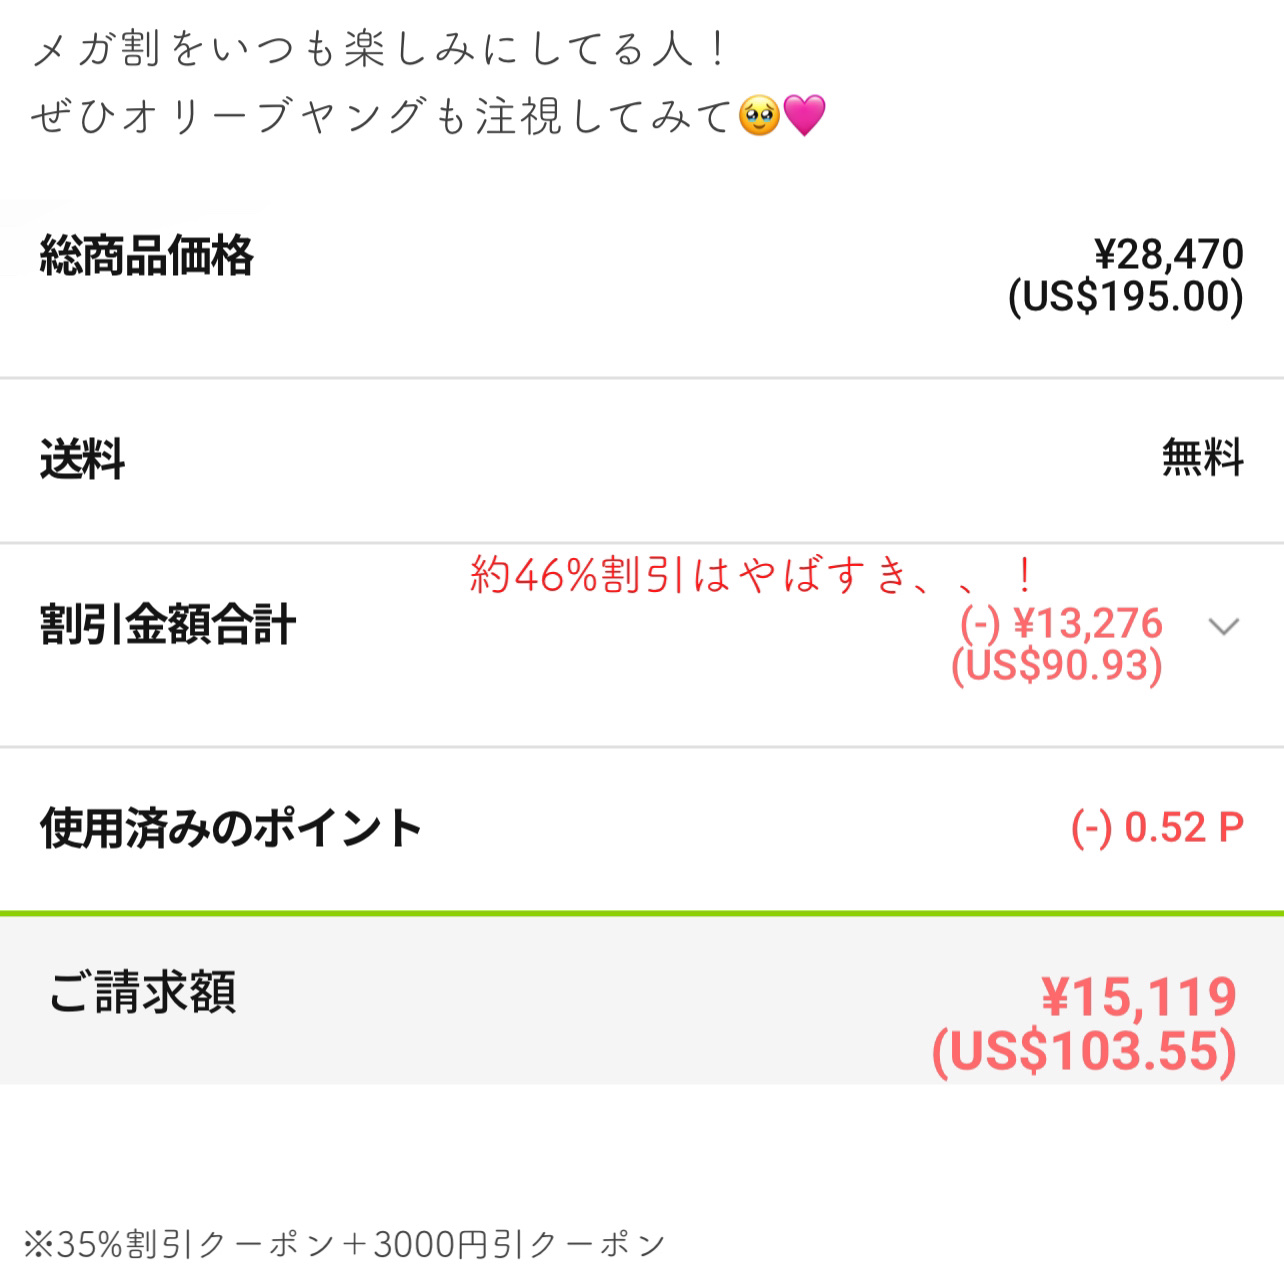Click the ¥28,470 total product price
Screen dimensions: 1284x1284
[x=1168, y=254]
